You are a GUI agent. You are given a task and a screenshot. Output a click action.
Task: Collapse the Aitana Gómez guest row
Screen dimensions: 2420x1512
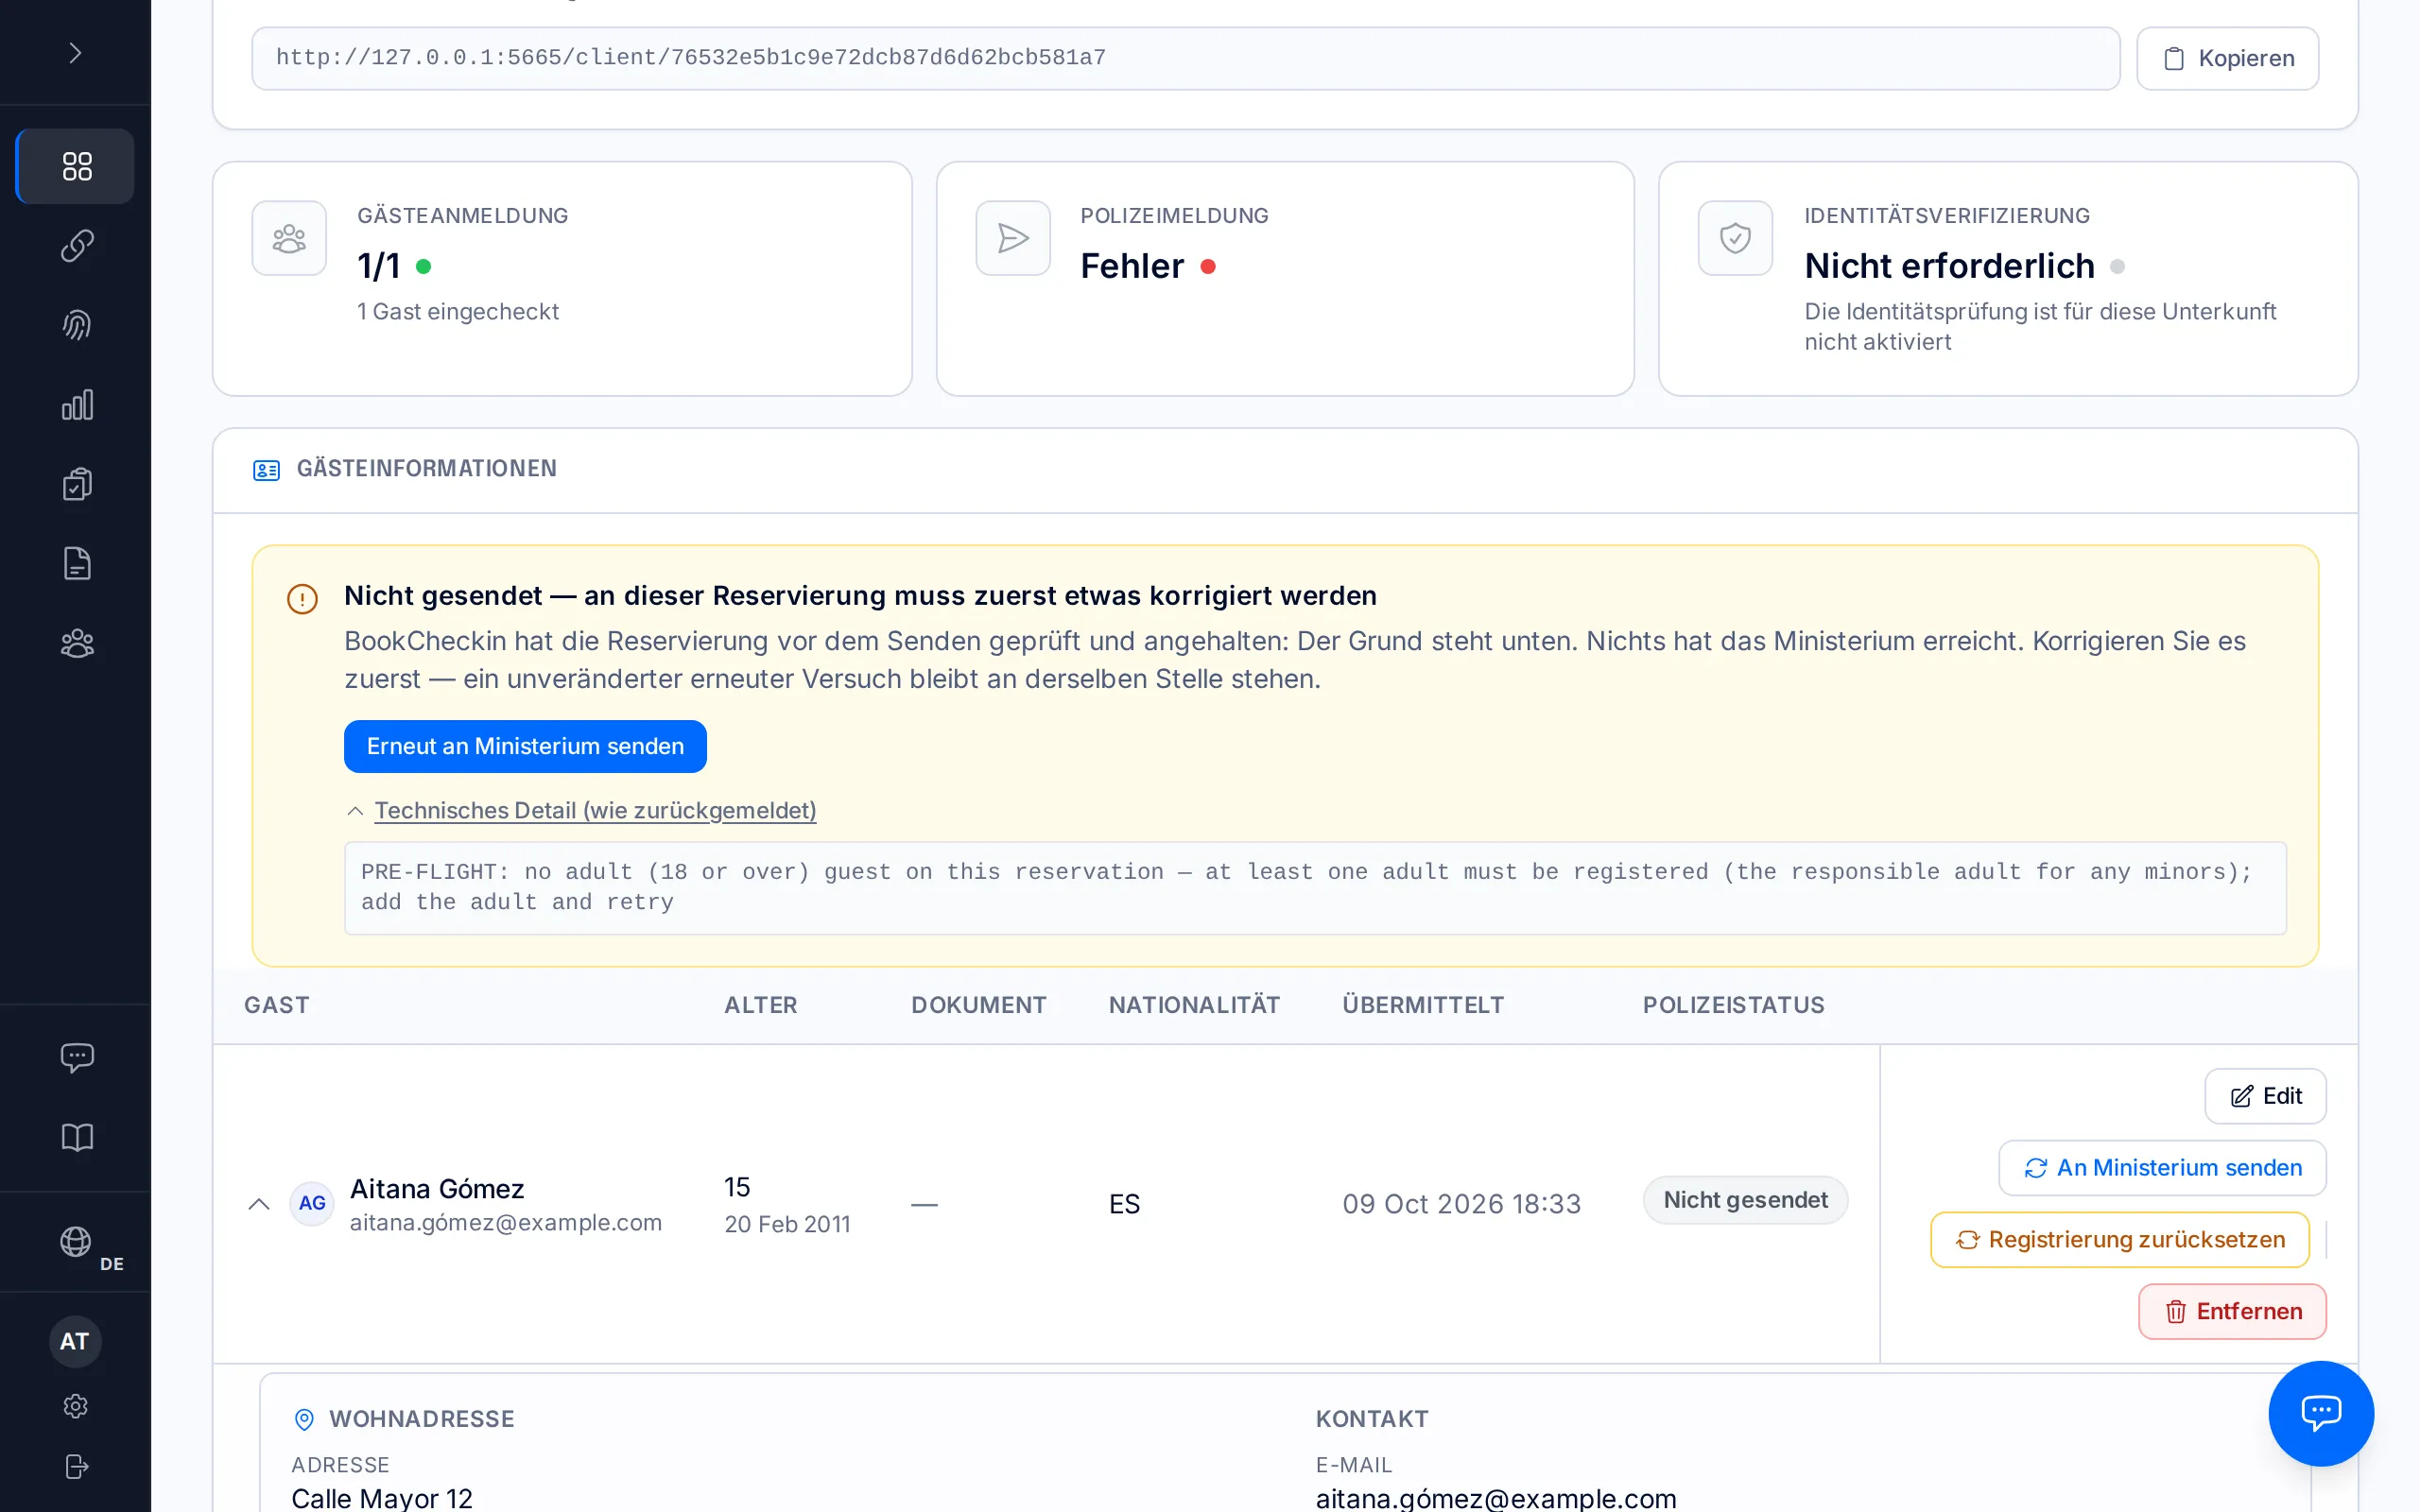coord(259,1203)
